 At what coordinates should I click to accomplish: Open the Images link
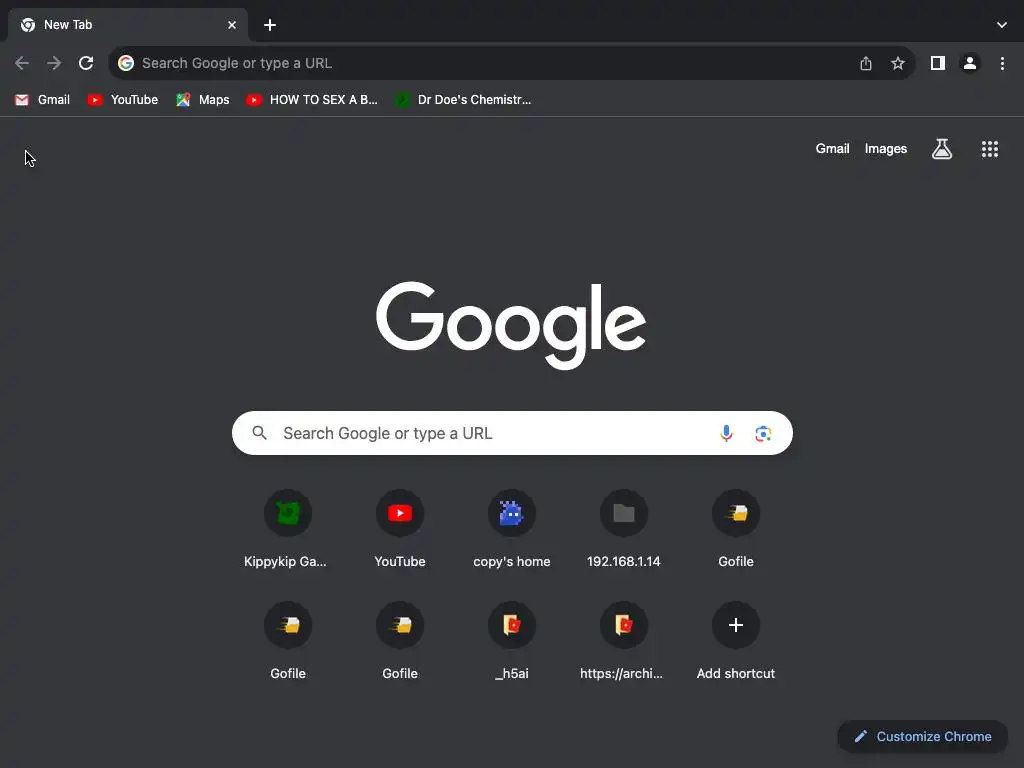point(886,149)
